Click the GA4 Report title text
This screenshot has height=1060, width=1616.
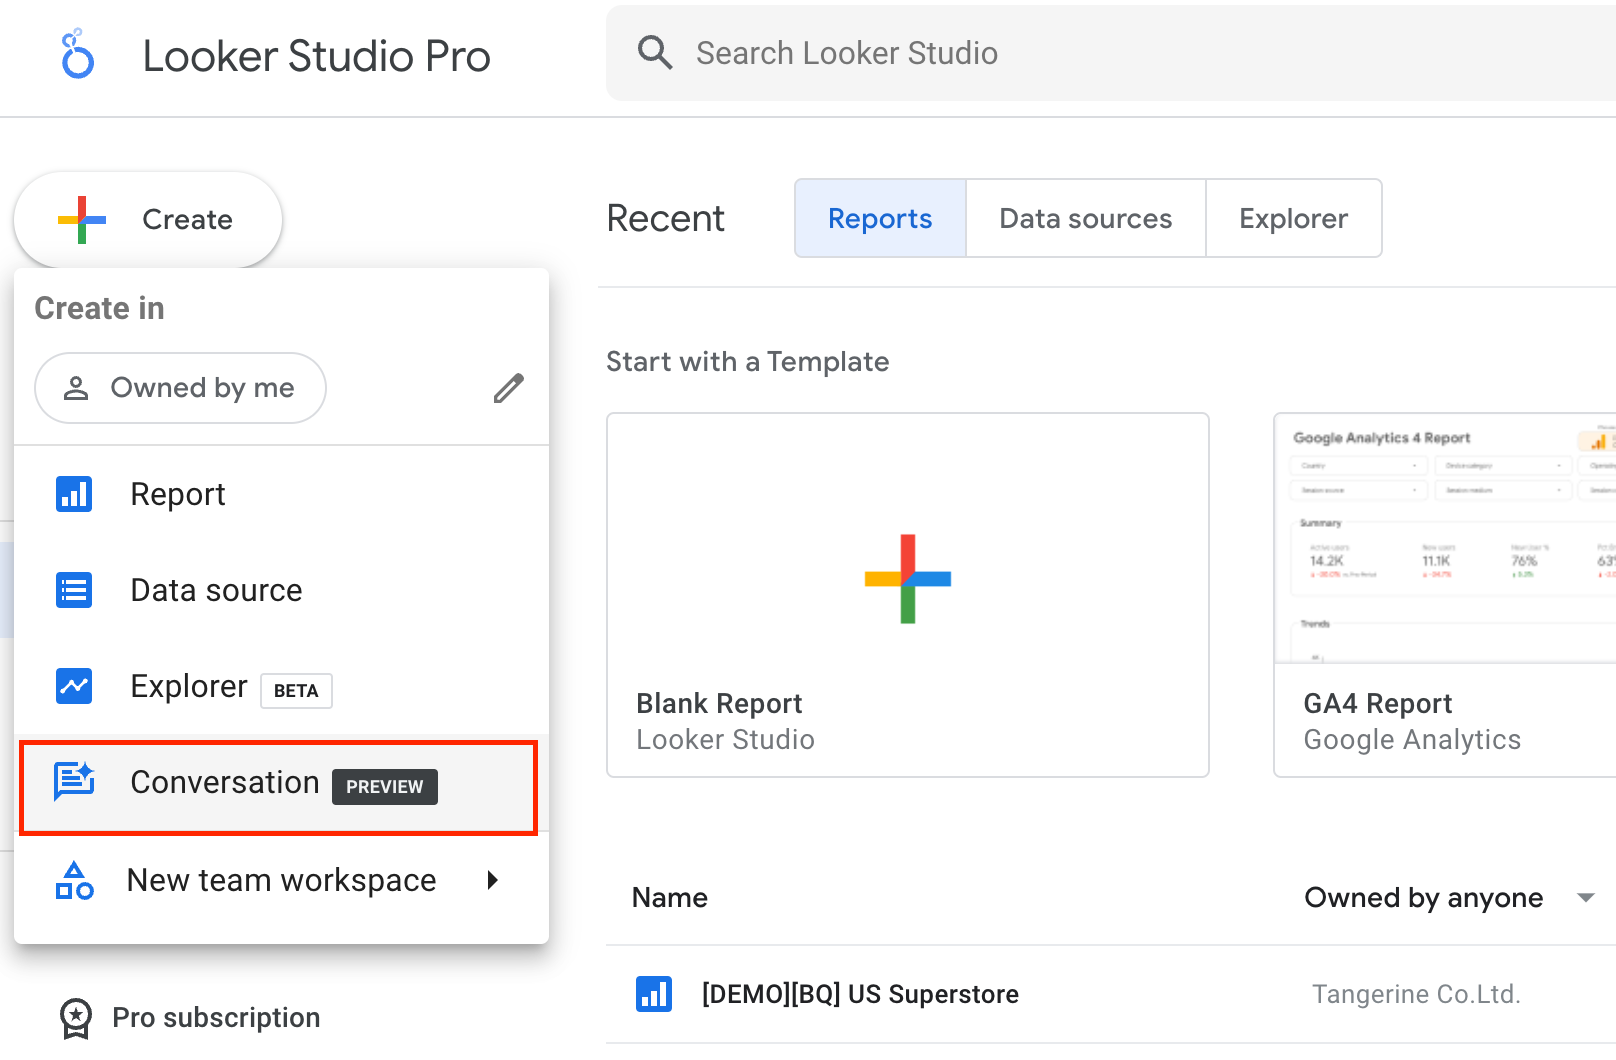click(x=1377, y=704)
